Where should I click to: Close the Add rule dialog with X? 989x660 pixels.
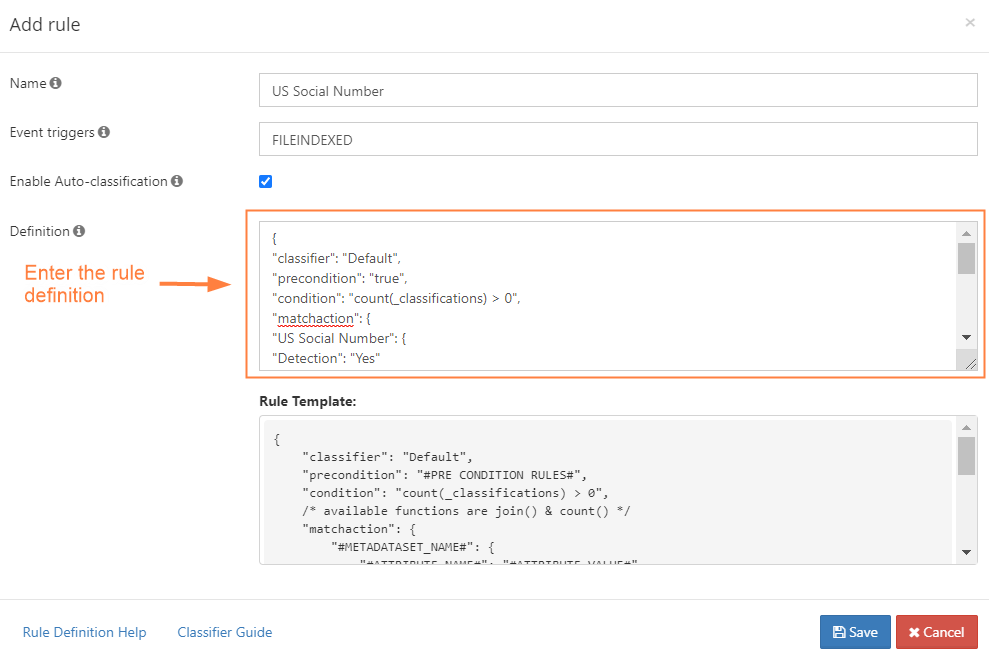pyautogui.click(x=969, y=22)
